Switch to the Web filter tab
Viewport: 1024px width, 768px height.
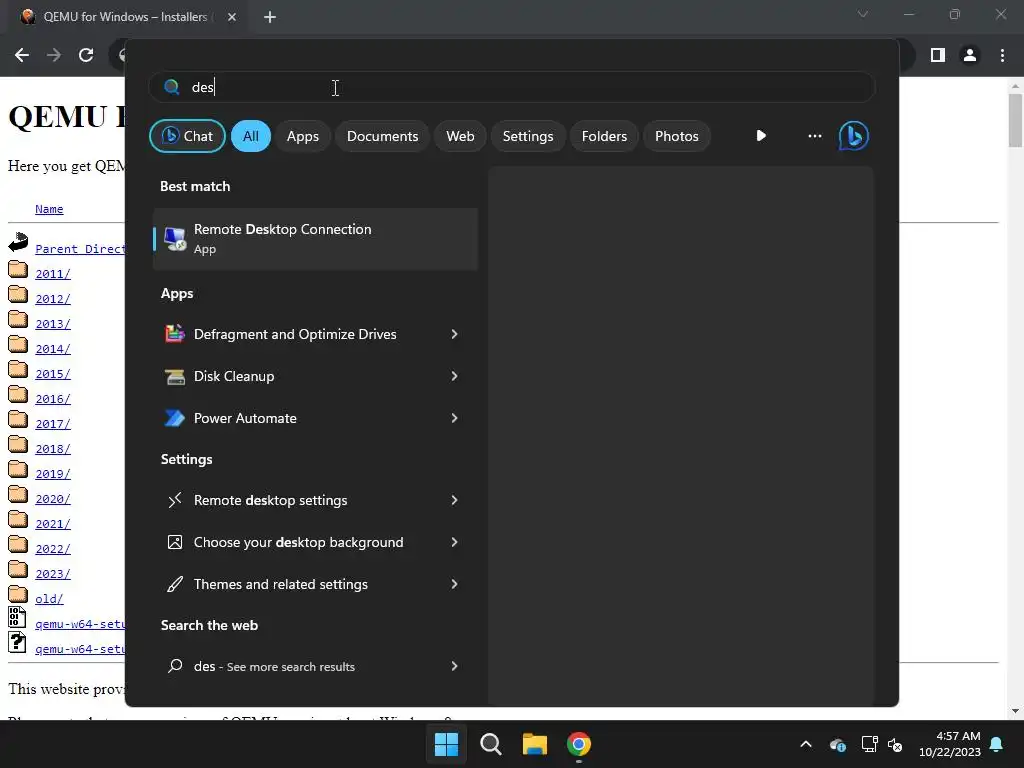(x=460, y=136)
